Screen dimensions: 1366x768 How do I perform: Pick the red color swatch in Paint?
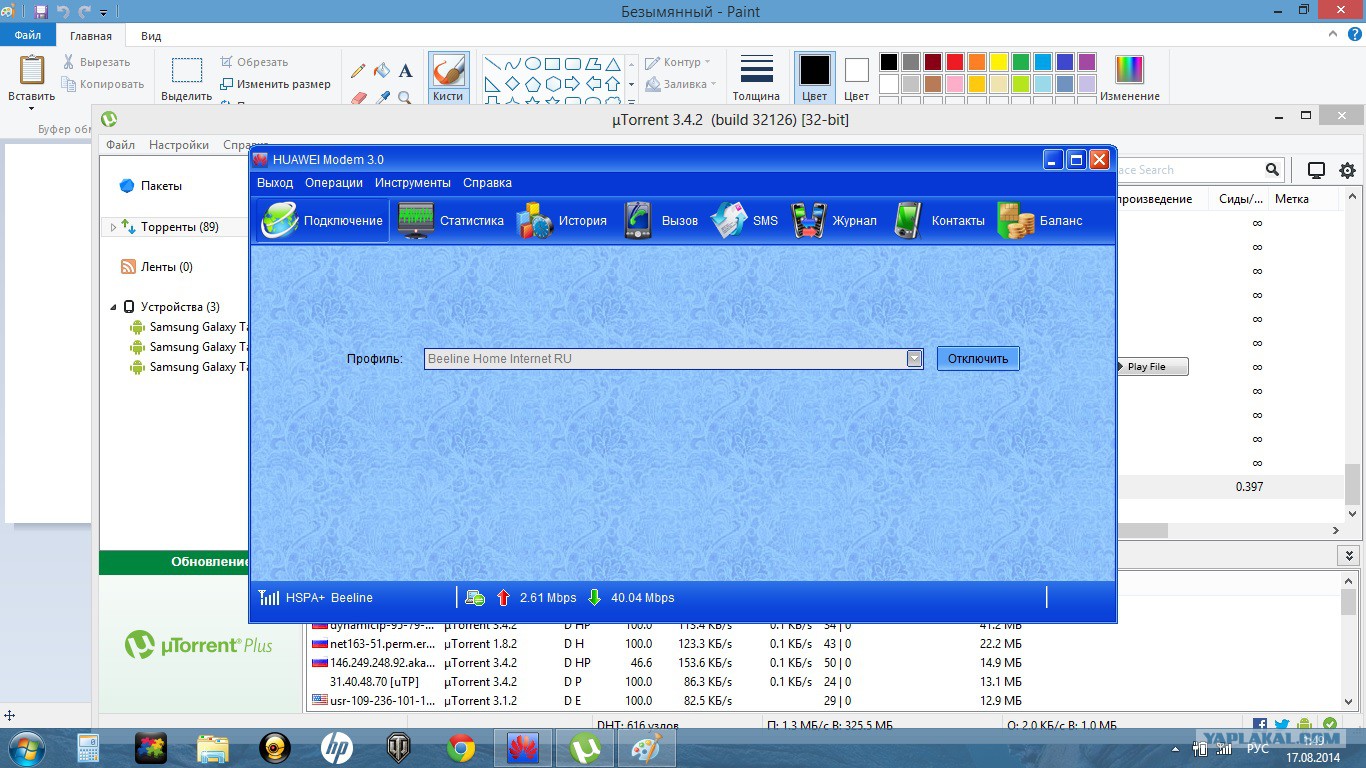(955, 62)
